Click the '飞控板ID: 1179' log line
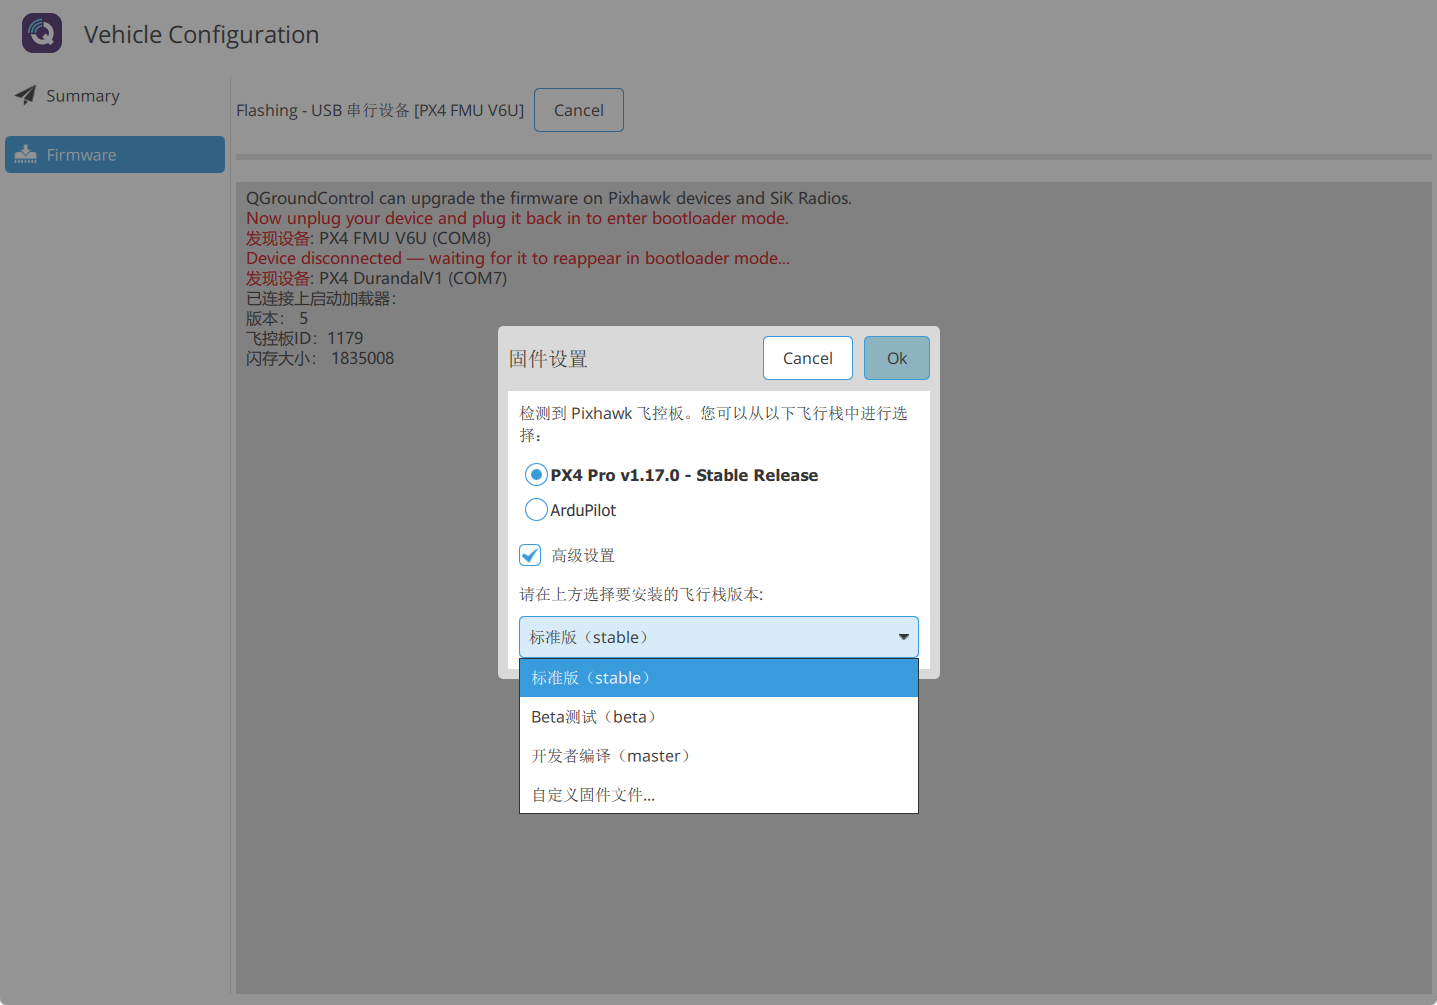1437x1005 pixels. point(305,338)
